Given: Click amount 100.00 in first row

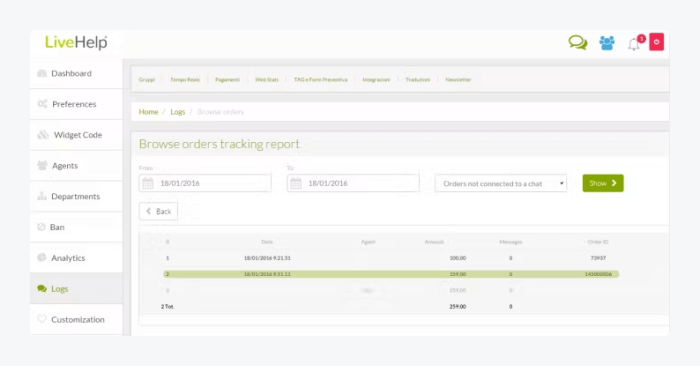Looking at the screenshot, I should pos(458,258).
